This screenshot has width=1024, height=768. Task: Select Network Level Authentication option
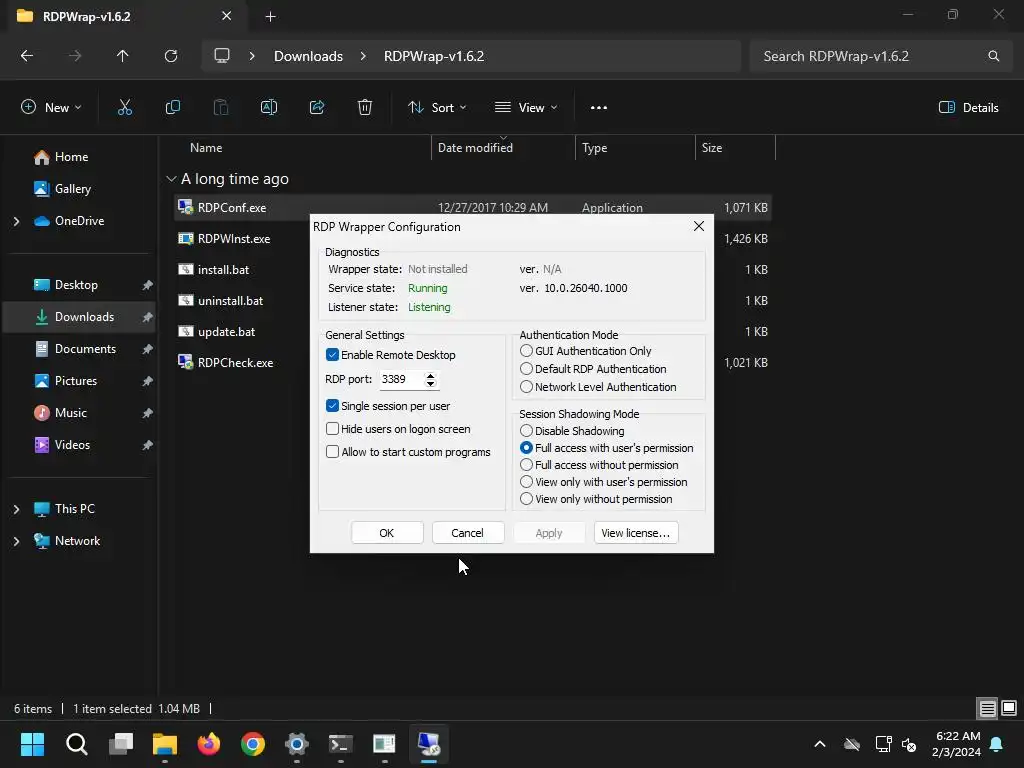tap(526, 387)
